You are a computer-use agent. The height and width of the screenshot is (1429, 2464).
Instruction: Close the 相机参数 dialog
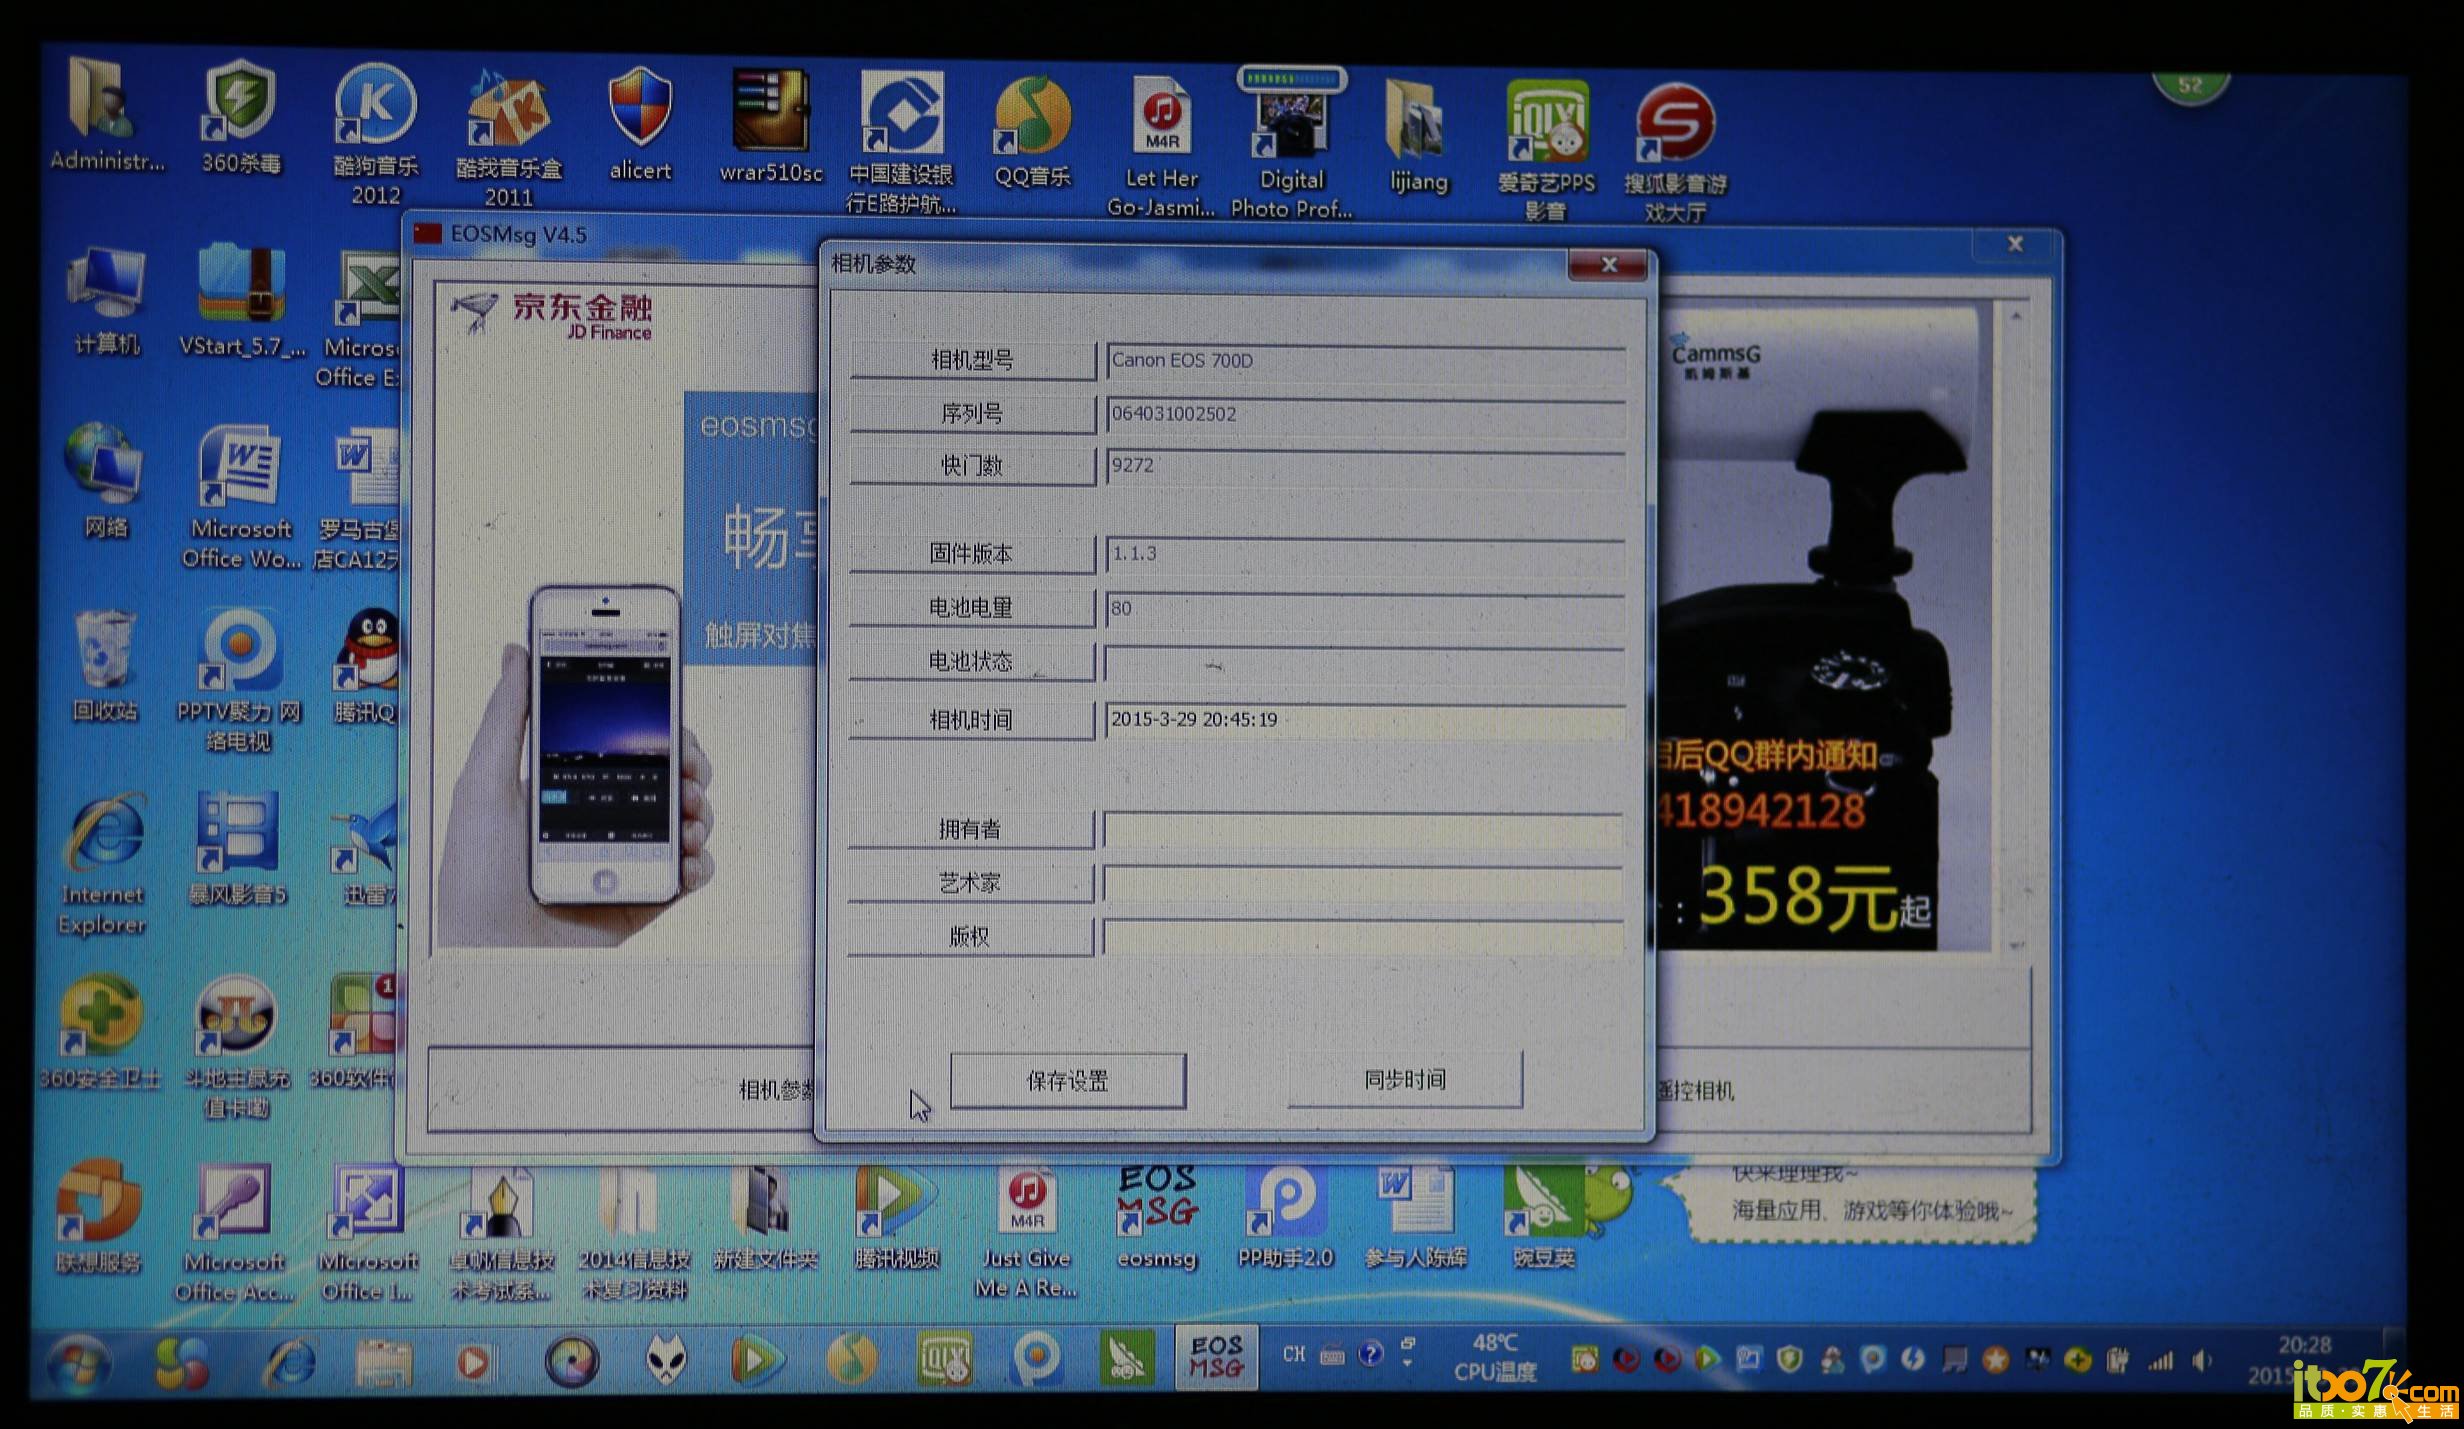[x=1608, y=265]
